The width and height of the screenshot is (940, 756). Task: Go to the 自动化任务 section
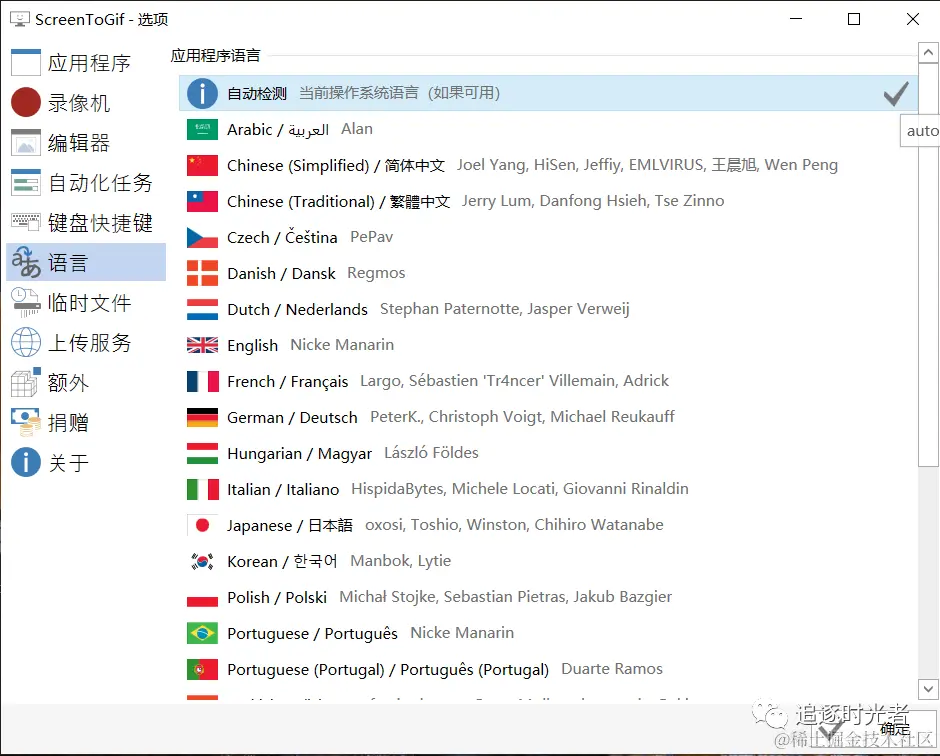[86, 182]
